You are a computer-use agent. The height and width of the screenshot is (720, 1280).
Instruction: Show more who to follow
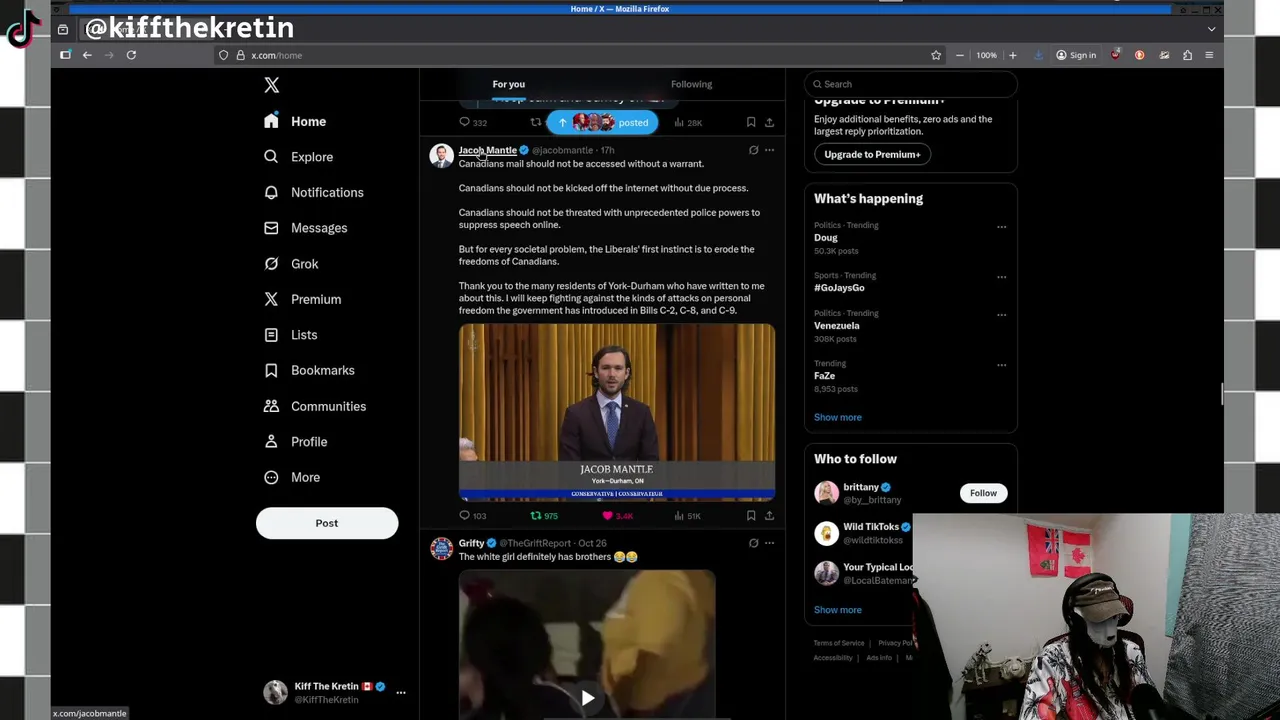pos(837,610)
